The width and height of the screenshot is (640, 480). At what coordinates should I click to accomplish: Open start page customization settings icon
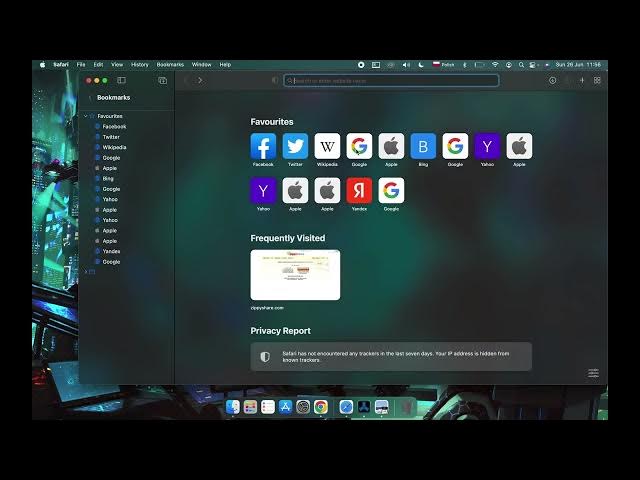click(x=593, y=373)
